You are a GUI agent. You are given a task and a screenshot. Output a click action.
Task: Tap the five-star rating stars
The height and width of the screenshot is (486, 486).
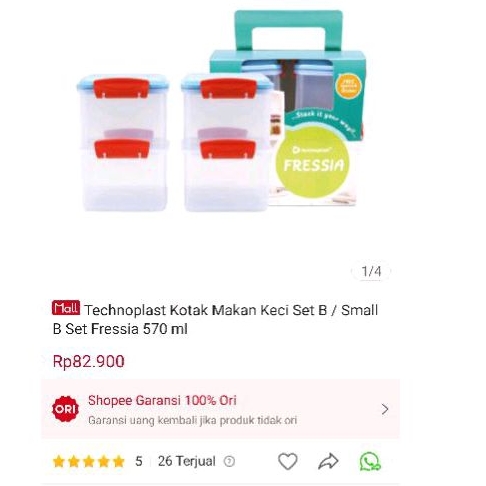point(89,462)
